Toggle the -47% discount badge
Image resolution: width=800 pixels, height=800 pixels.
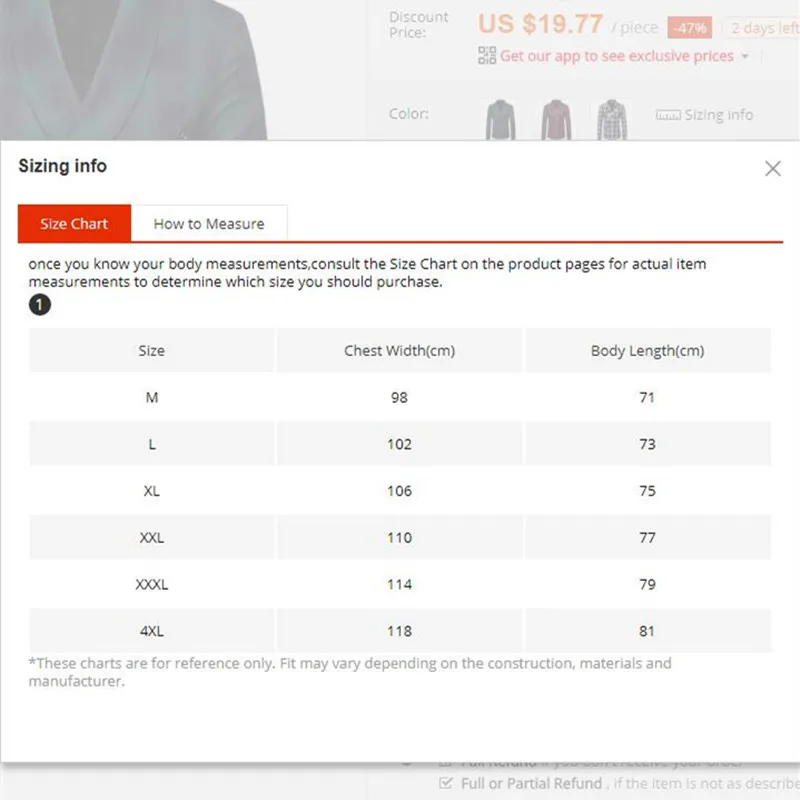tap(689, 28)
